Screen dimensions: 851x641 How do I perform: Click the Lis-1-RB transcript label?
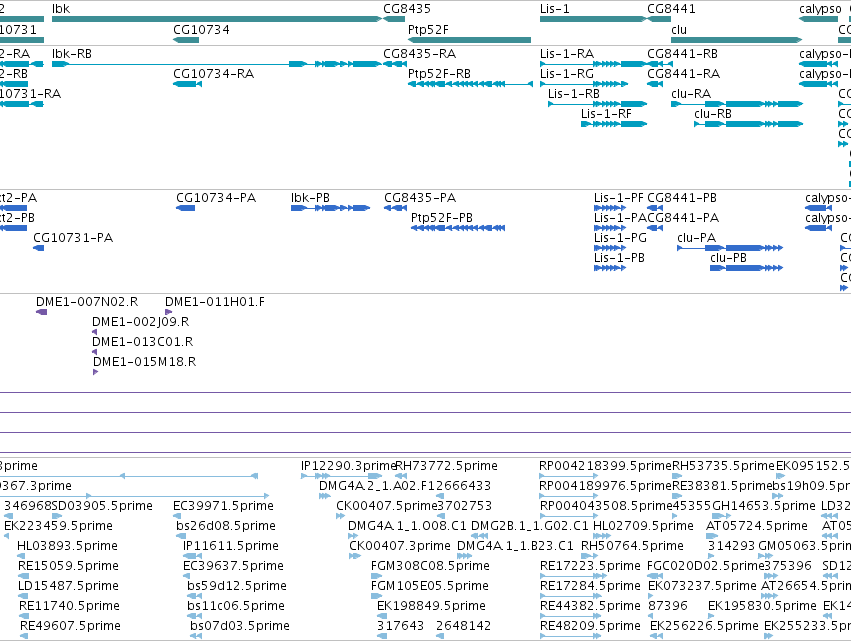[x=574, y=94]
